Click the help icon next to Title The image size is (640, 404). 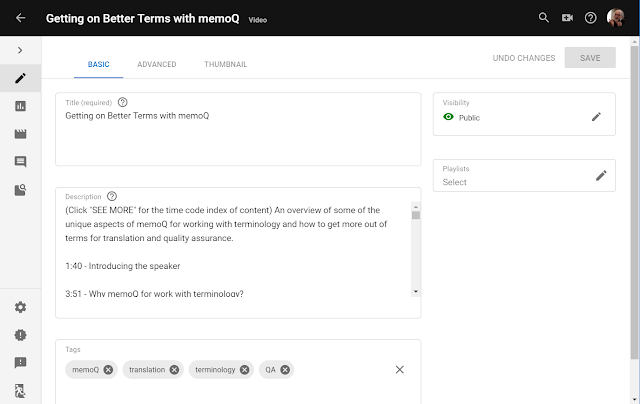tap(123, 102)
